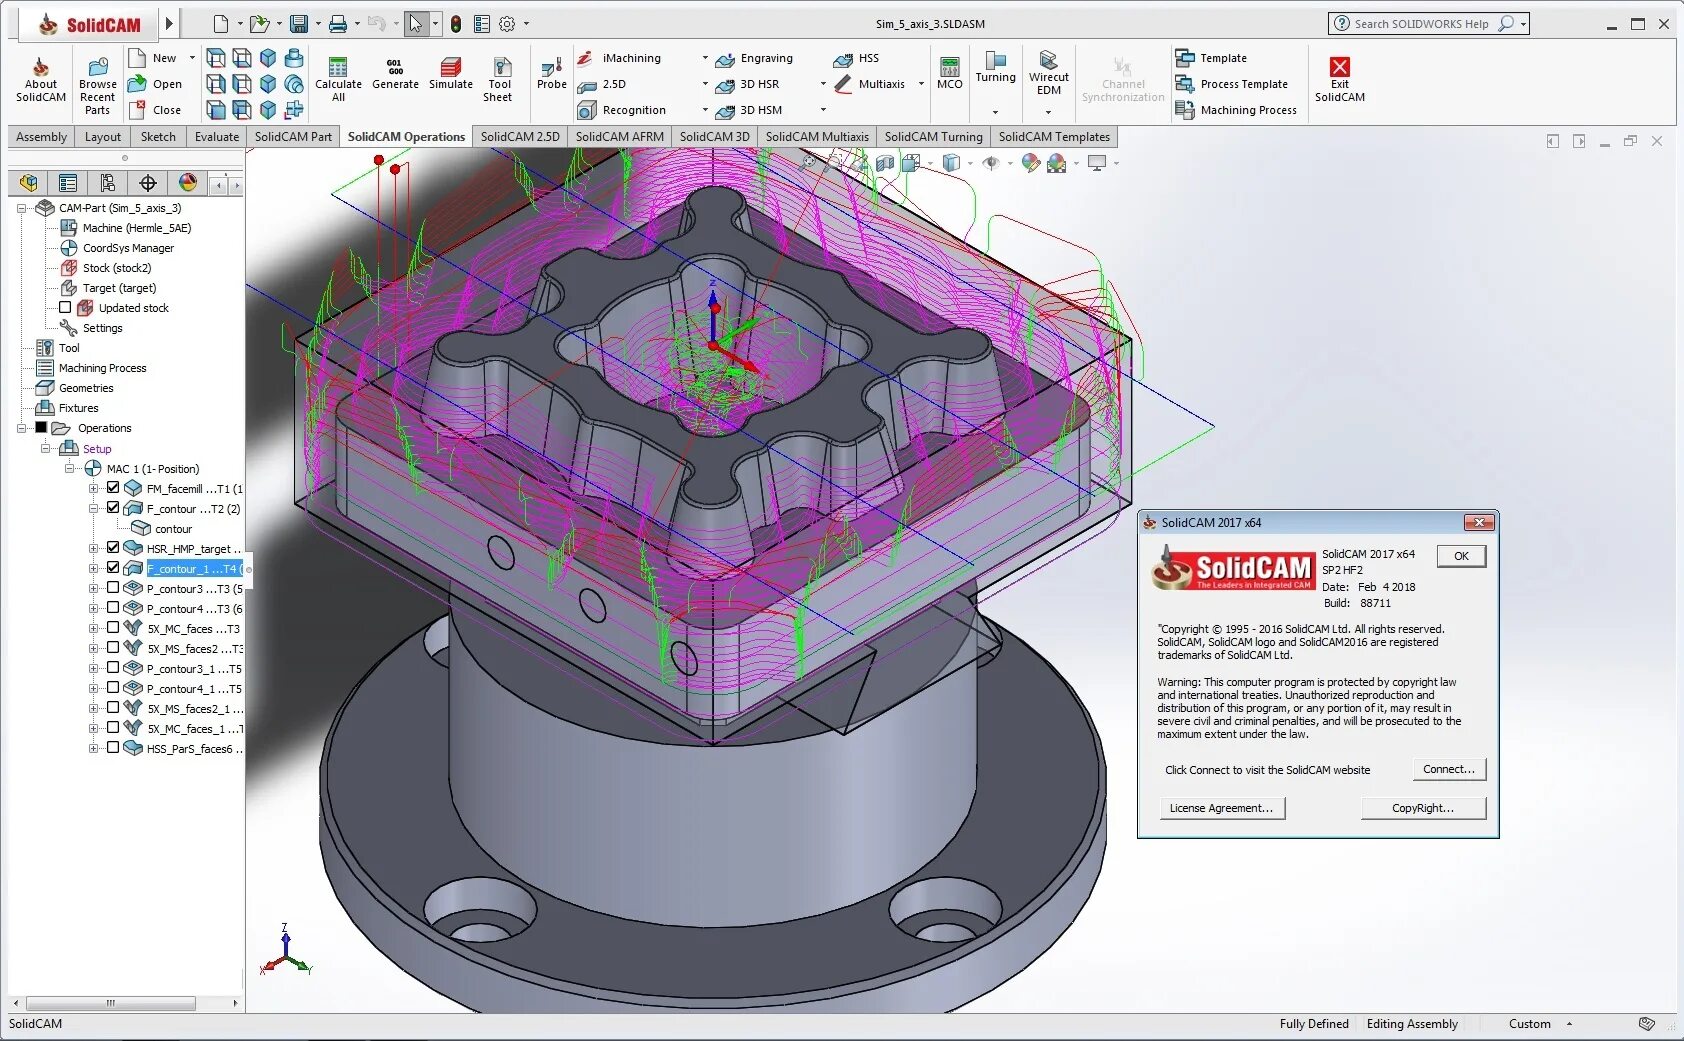Select the HSS operation
This screenshot has height=1041, width=1684.
coord(857,59)
